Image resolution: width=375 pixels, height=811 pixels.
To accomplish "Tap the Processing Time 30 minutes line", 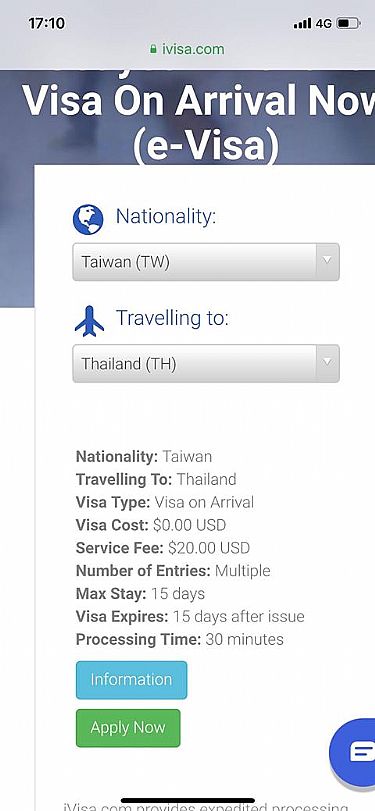I will click(179, 639).
